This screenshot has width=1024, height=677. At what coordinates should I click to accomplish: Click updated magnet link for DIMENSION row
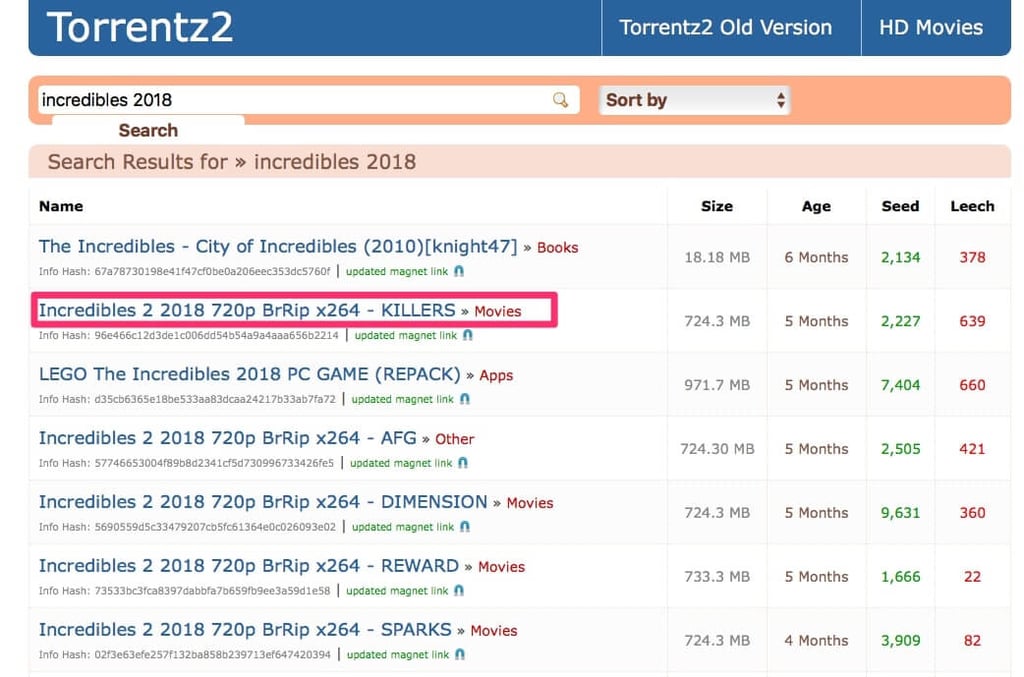[x=403, y=527]
